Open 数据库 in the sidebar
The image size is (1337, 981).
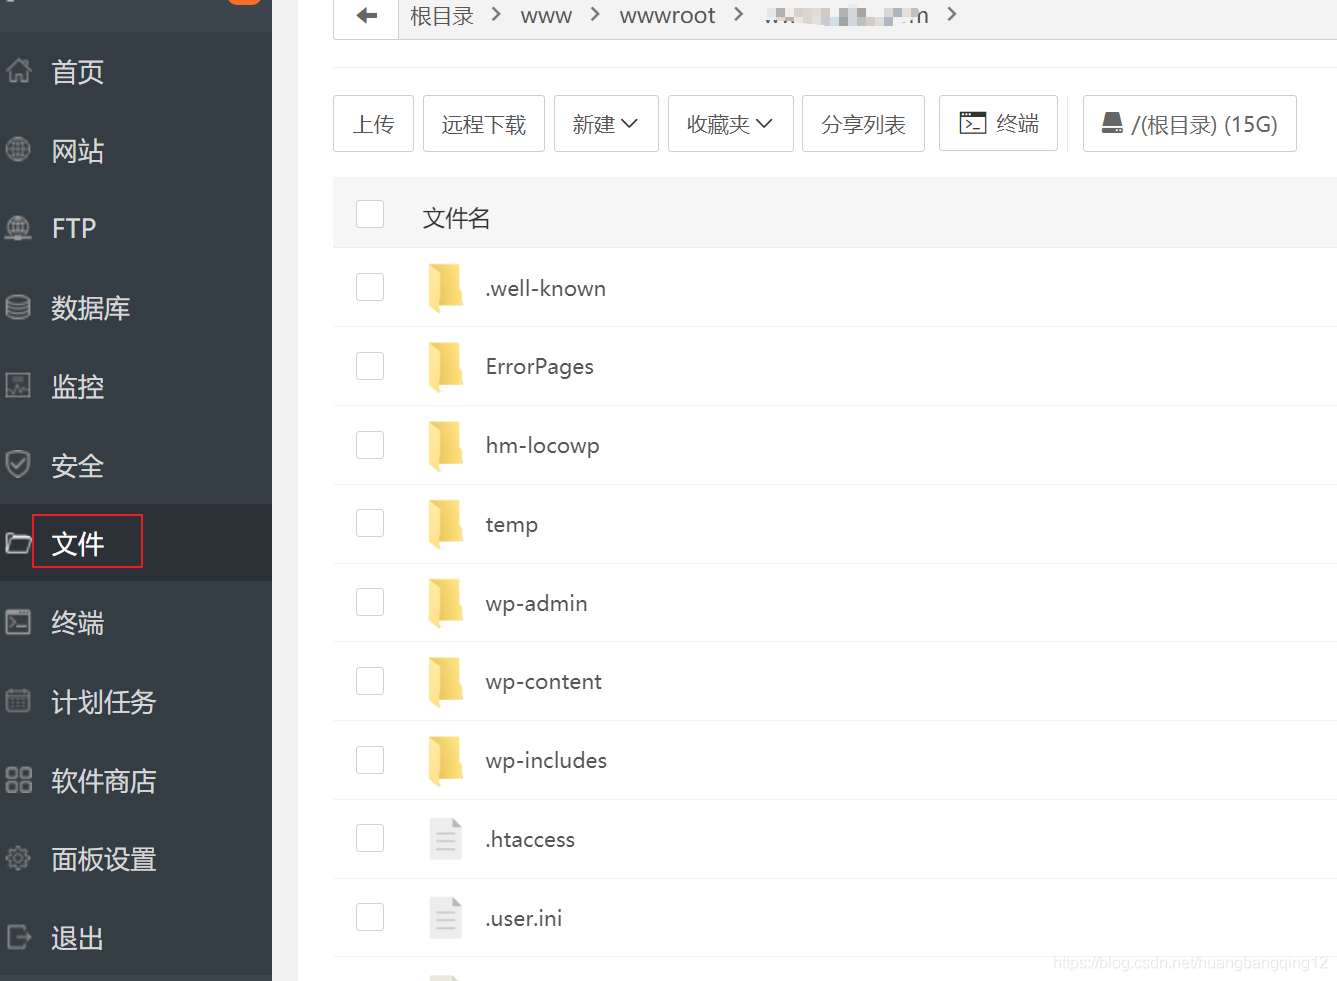[x=91, y=308]
